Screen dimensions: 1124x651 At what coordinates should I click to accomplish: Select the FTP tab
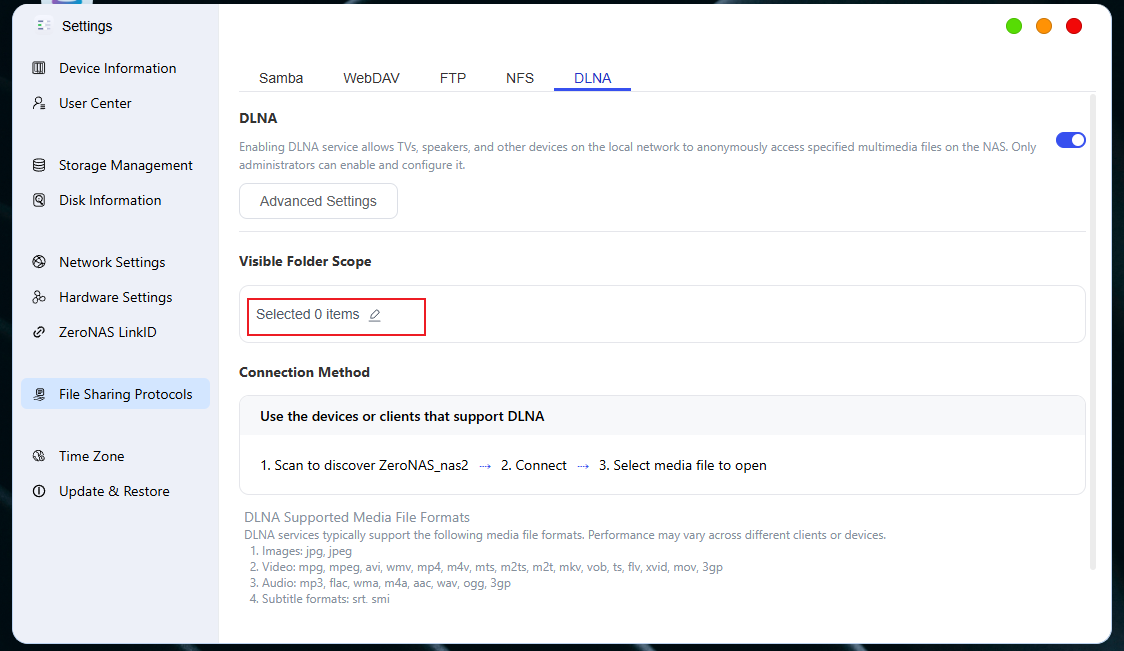coord(453,78)
